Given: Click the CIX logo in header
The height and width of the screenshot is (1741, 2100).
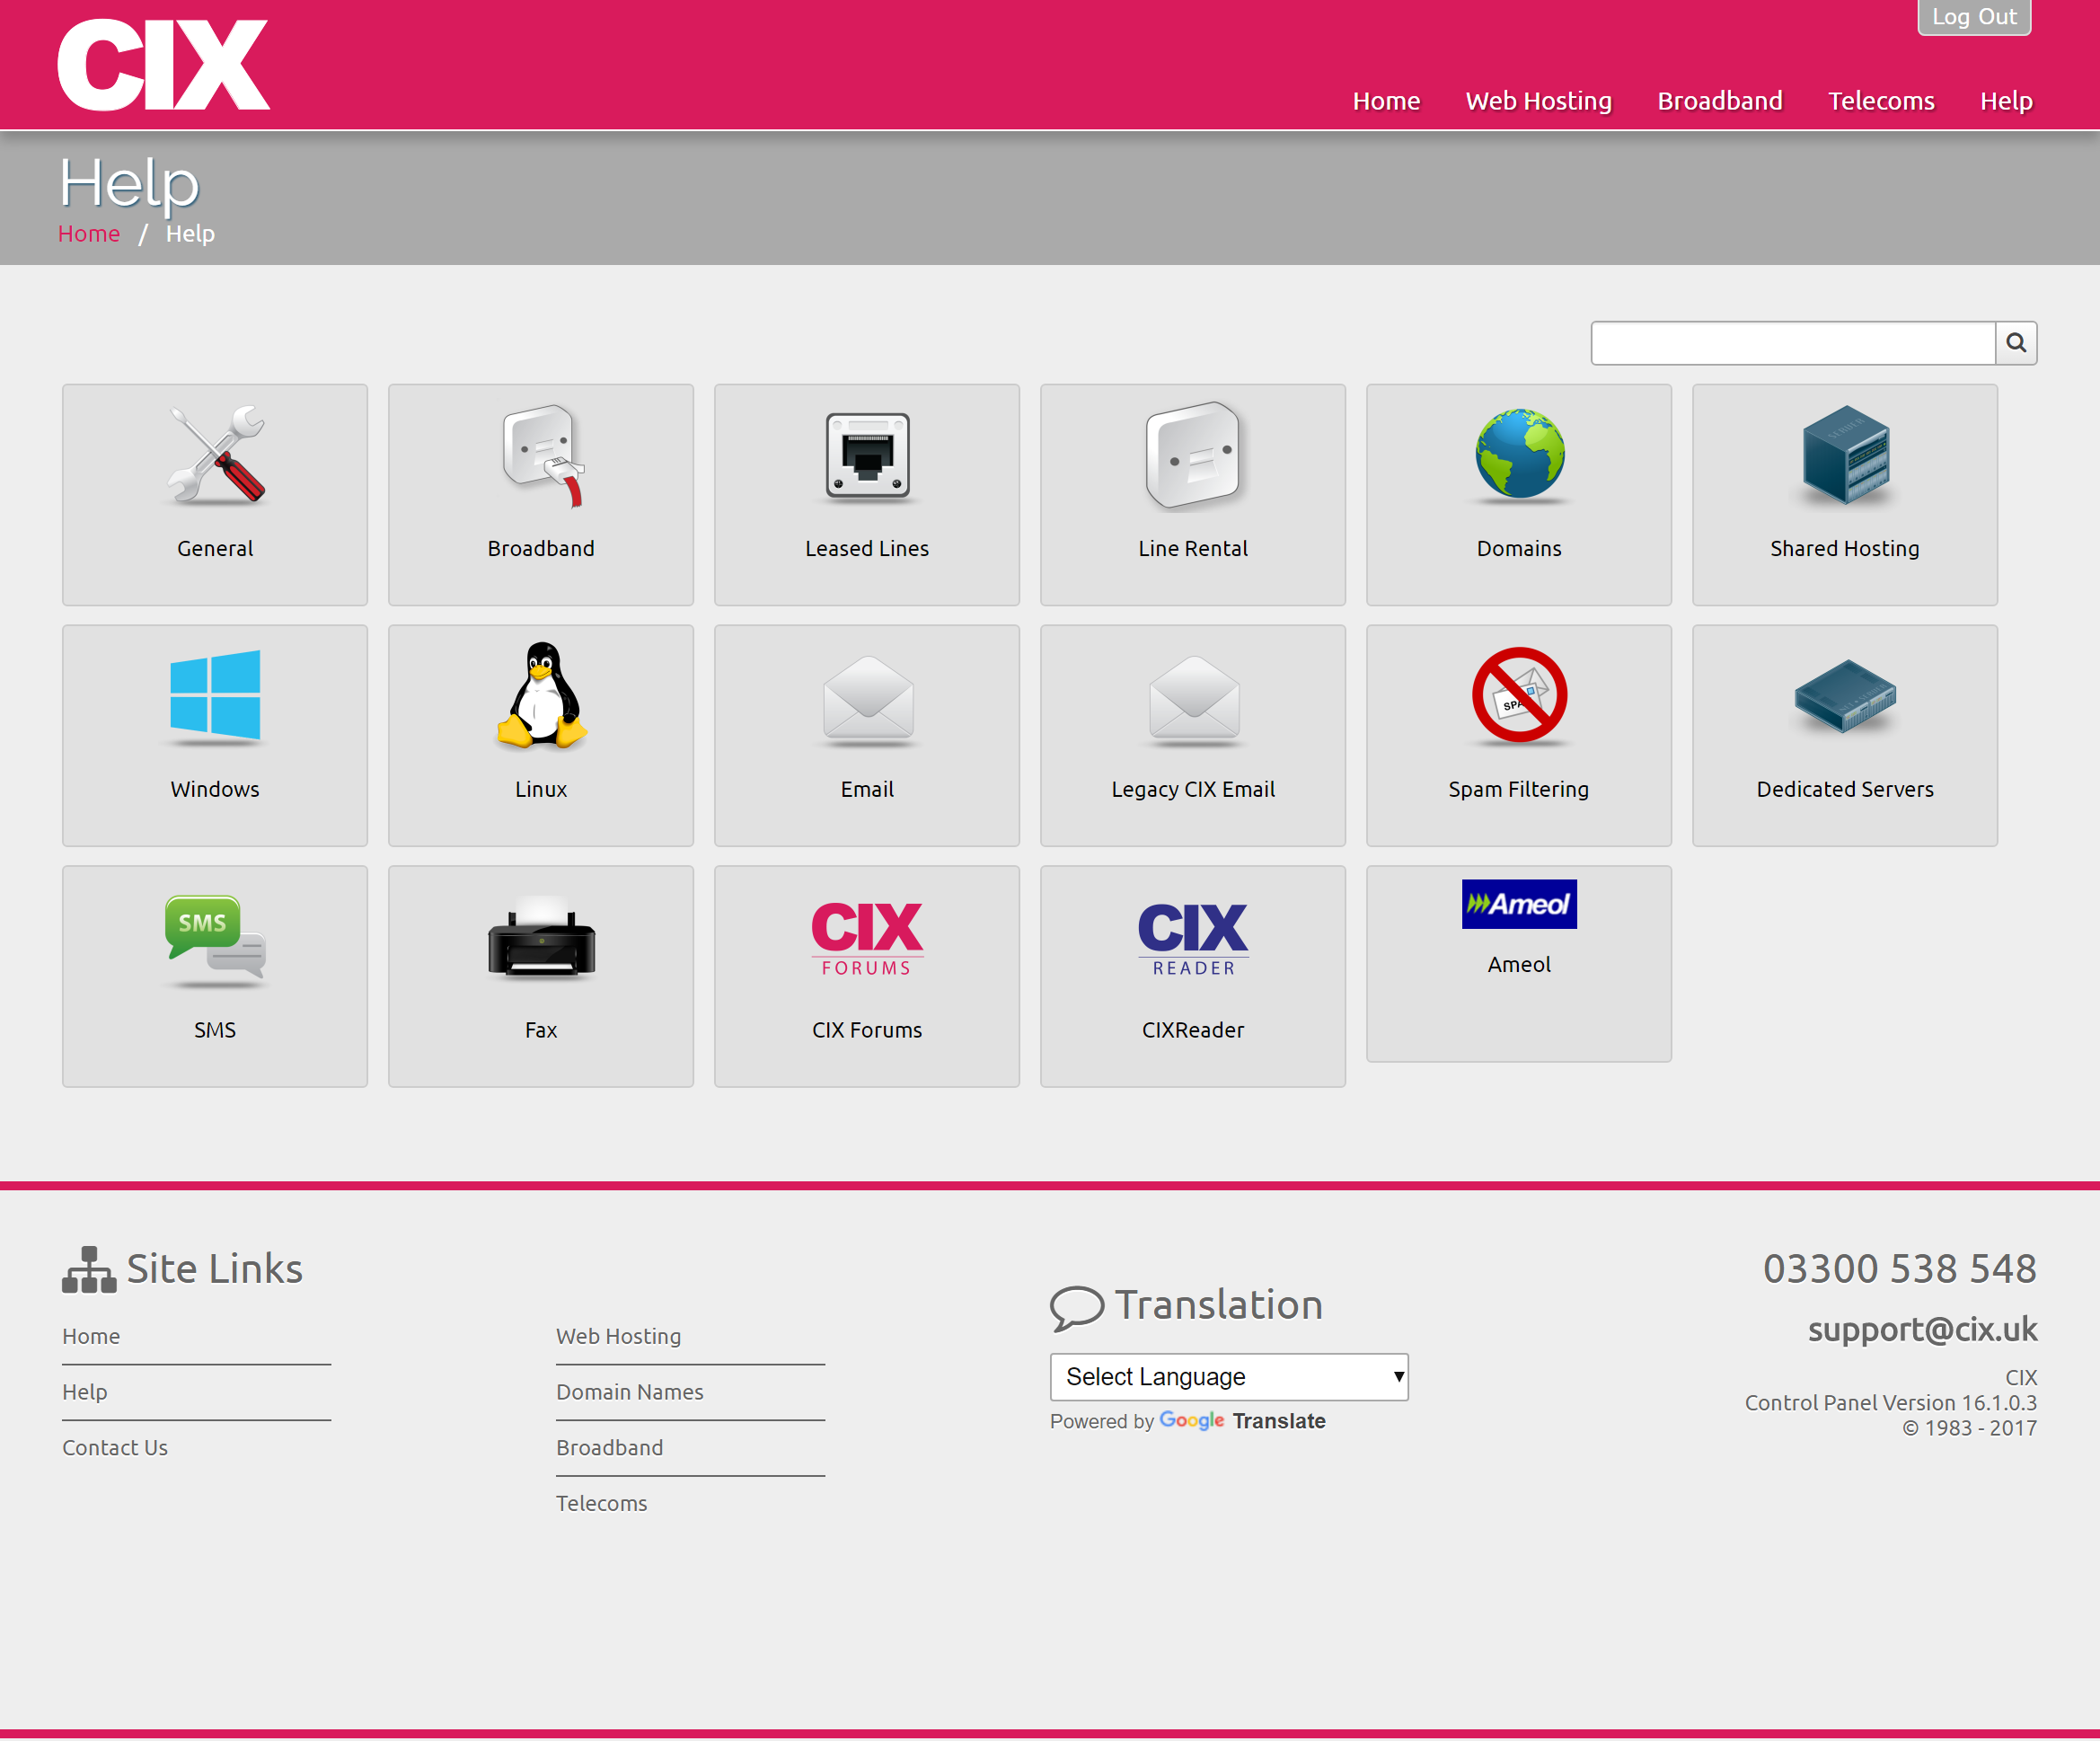Looking at the screenshot, I should coord(163,65).
